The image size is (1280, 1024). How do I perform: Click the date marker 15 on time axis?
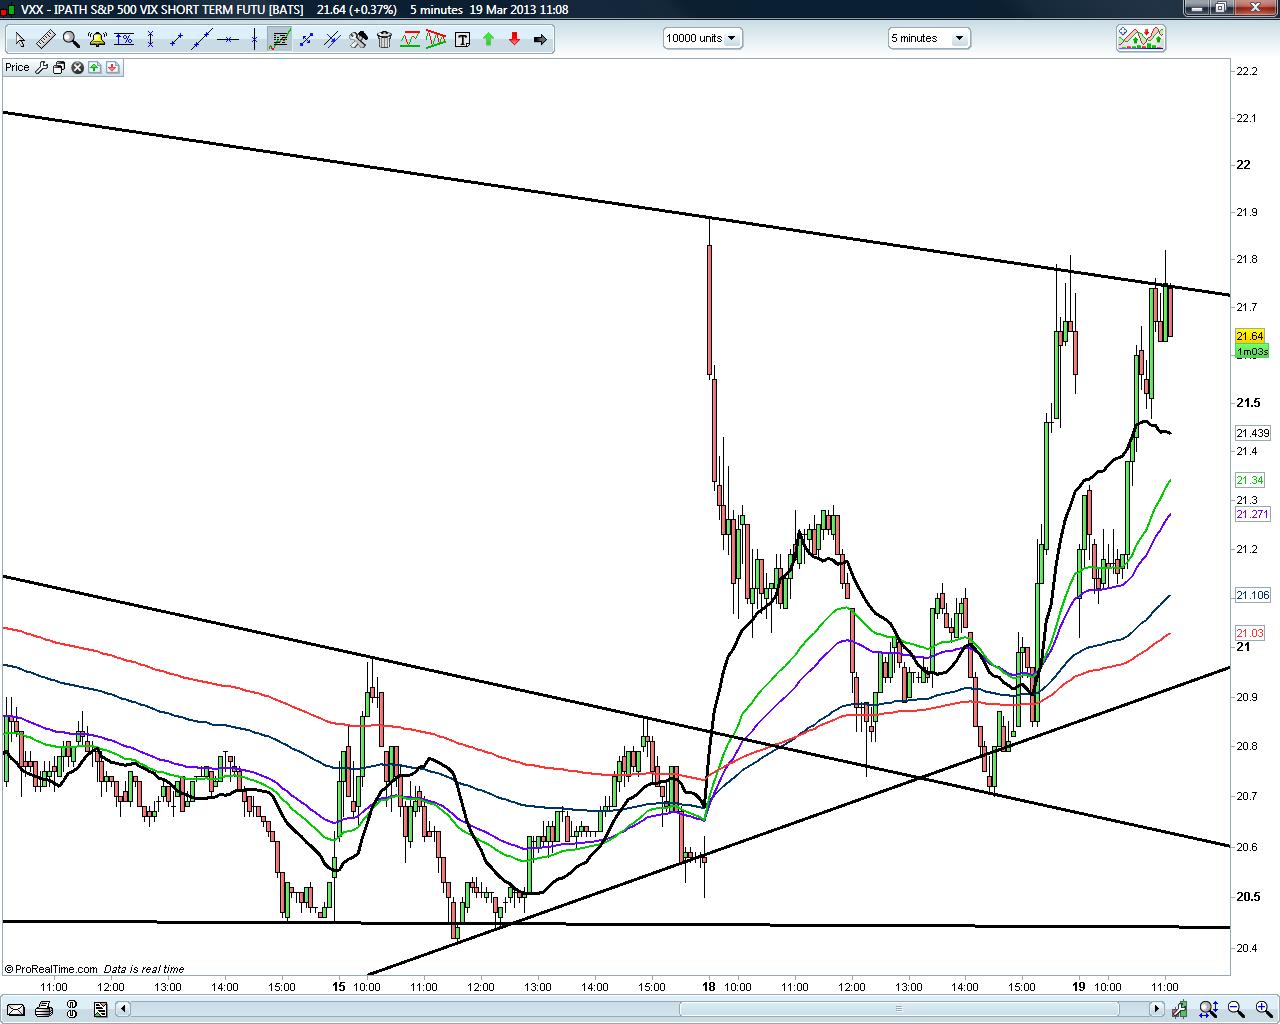pos(339,987)
